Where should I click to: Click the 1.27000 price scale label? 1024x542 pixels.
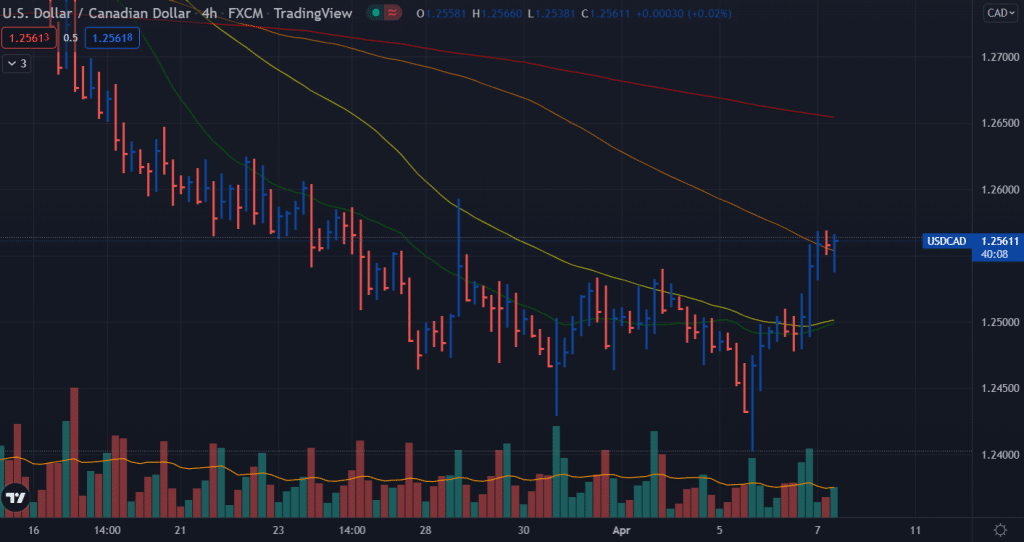click(x=1000, y=57)
